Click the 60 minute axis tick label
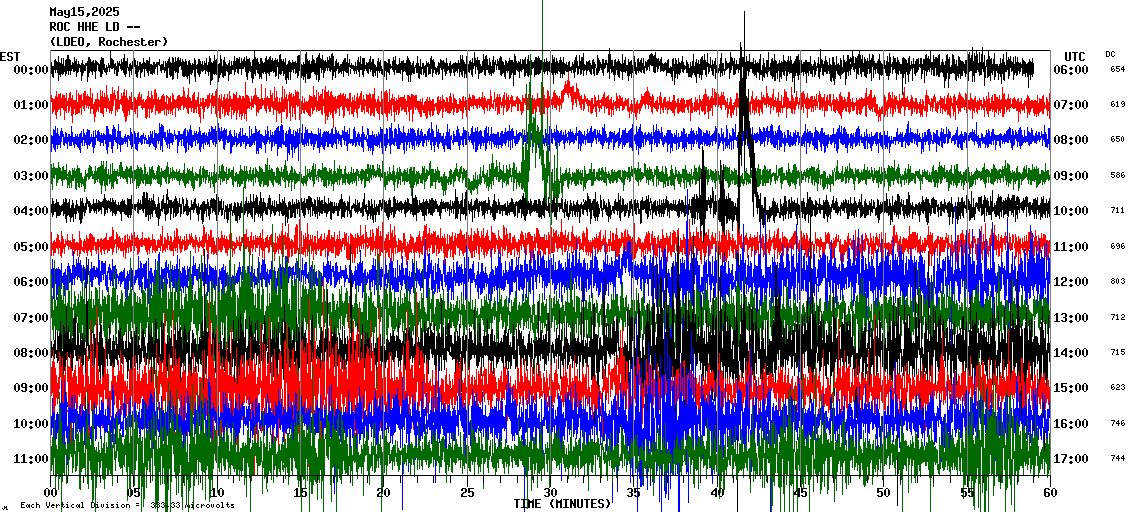This screenshot has height=519, width=1130. coord(1050,493)
